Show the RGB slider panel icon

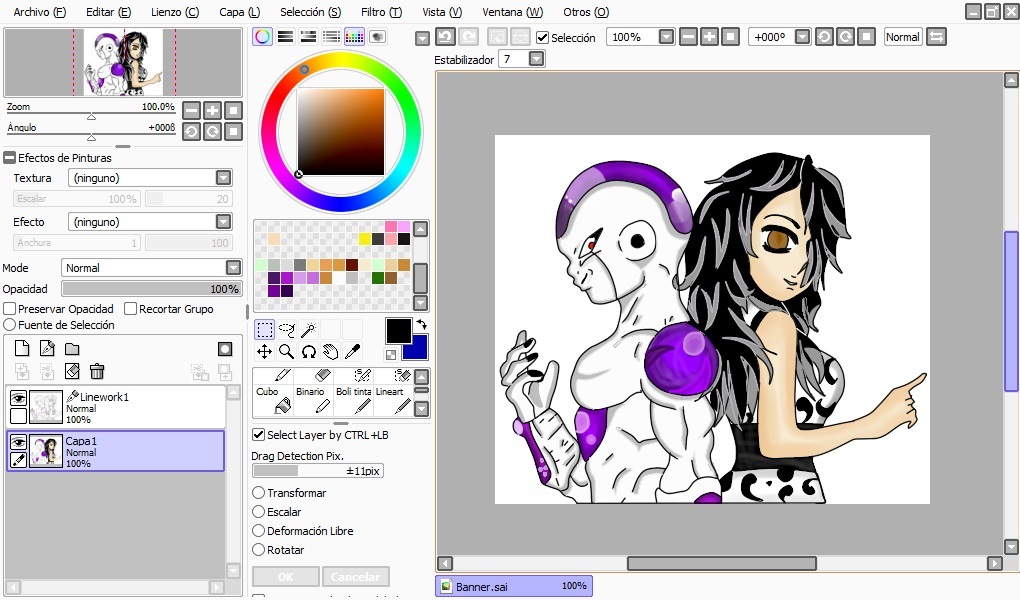coord(286,36)
